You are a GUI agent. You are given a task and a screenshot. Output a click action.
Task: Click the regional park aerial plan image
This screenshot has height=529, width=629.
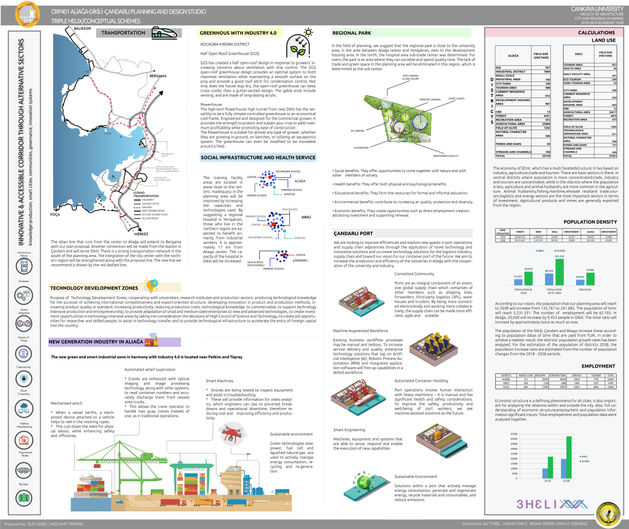(x=397, y=118)
